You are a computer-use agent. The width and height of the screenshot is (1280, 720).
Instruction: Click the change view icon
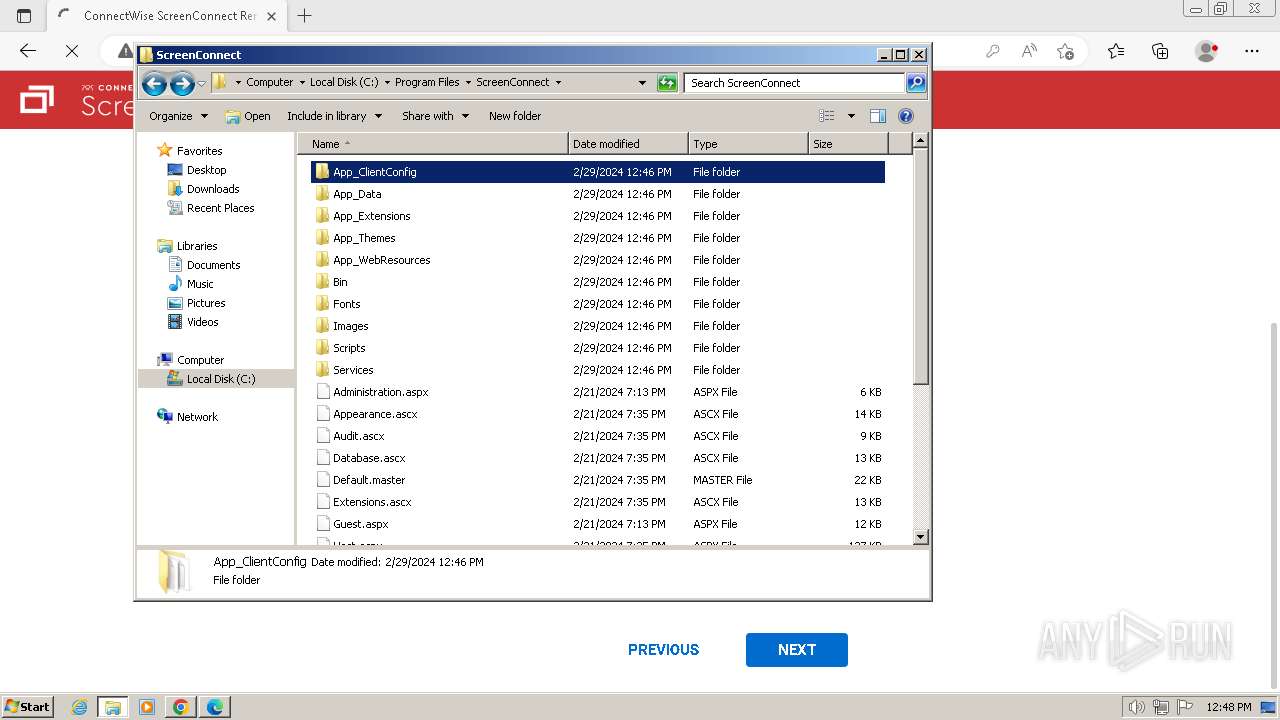click(827, 116)
